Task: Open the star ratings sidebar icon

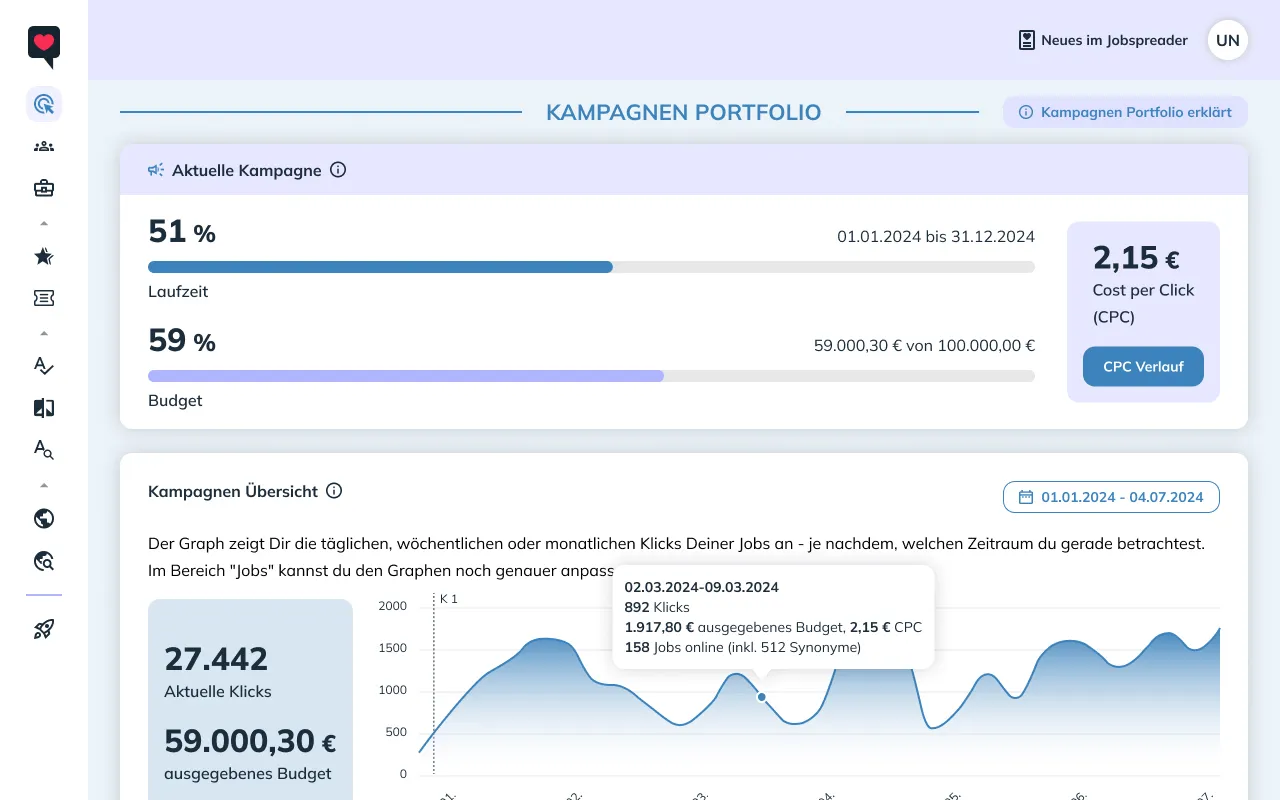Action: point(44,257)
